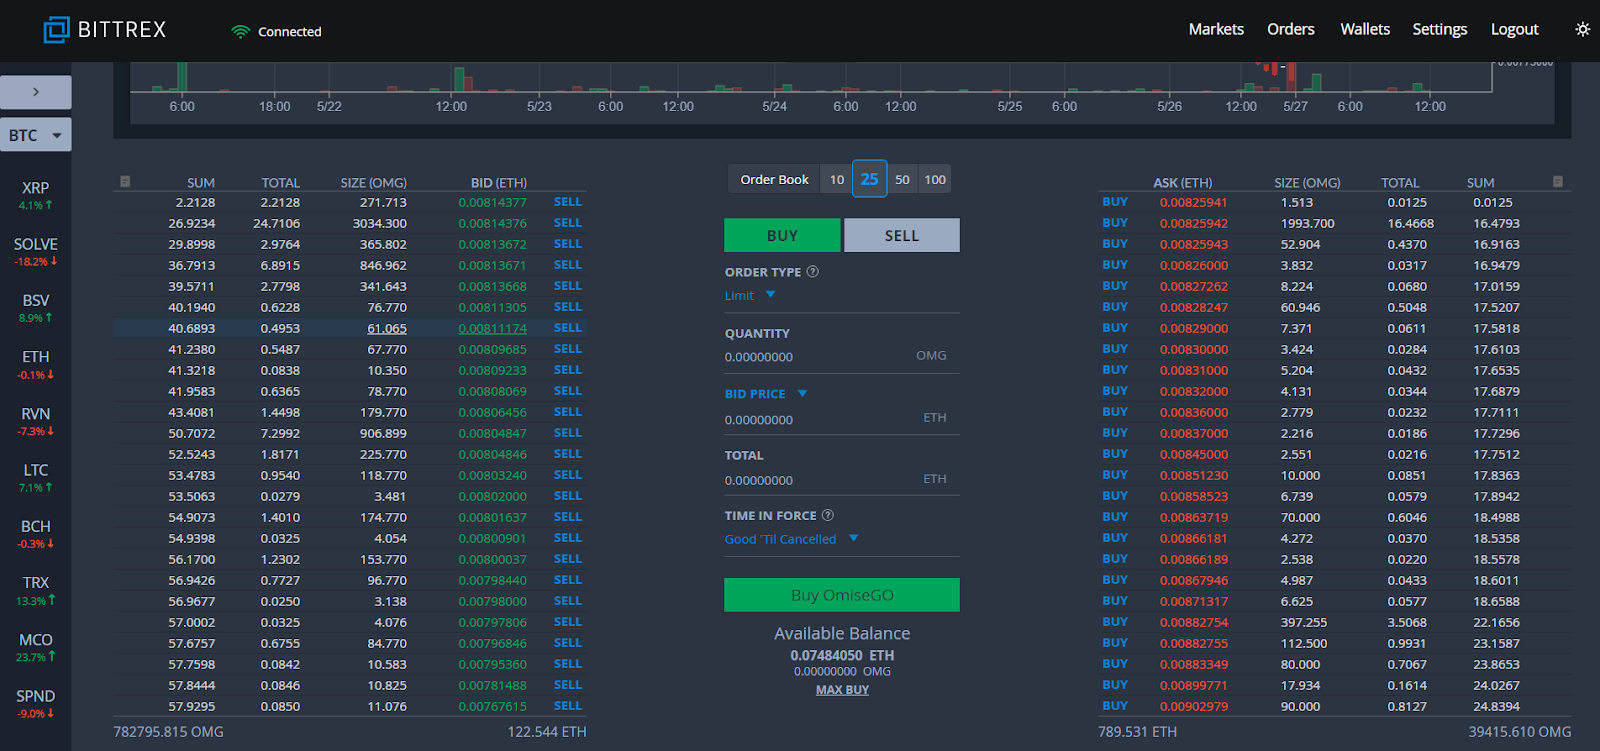Viewport: 1600px width, 751px height.
Task: Click BUY at ask 0.00851230
Action: click(1115, 475)
